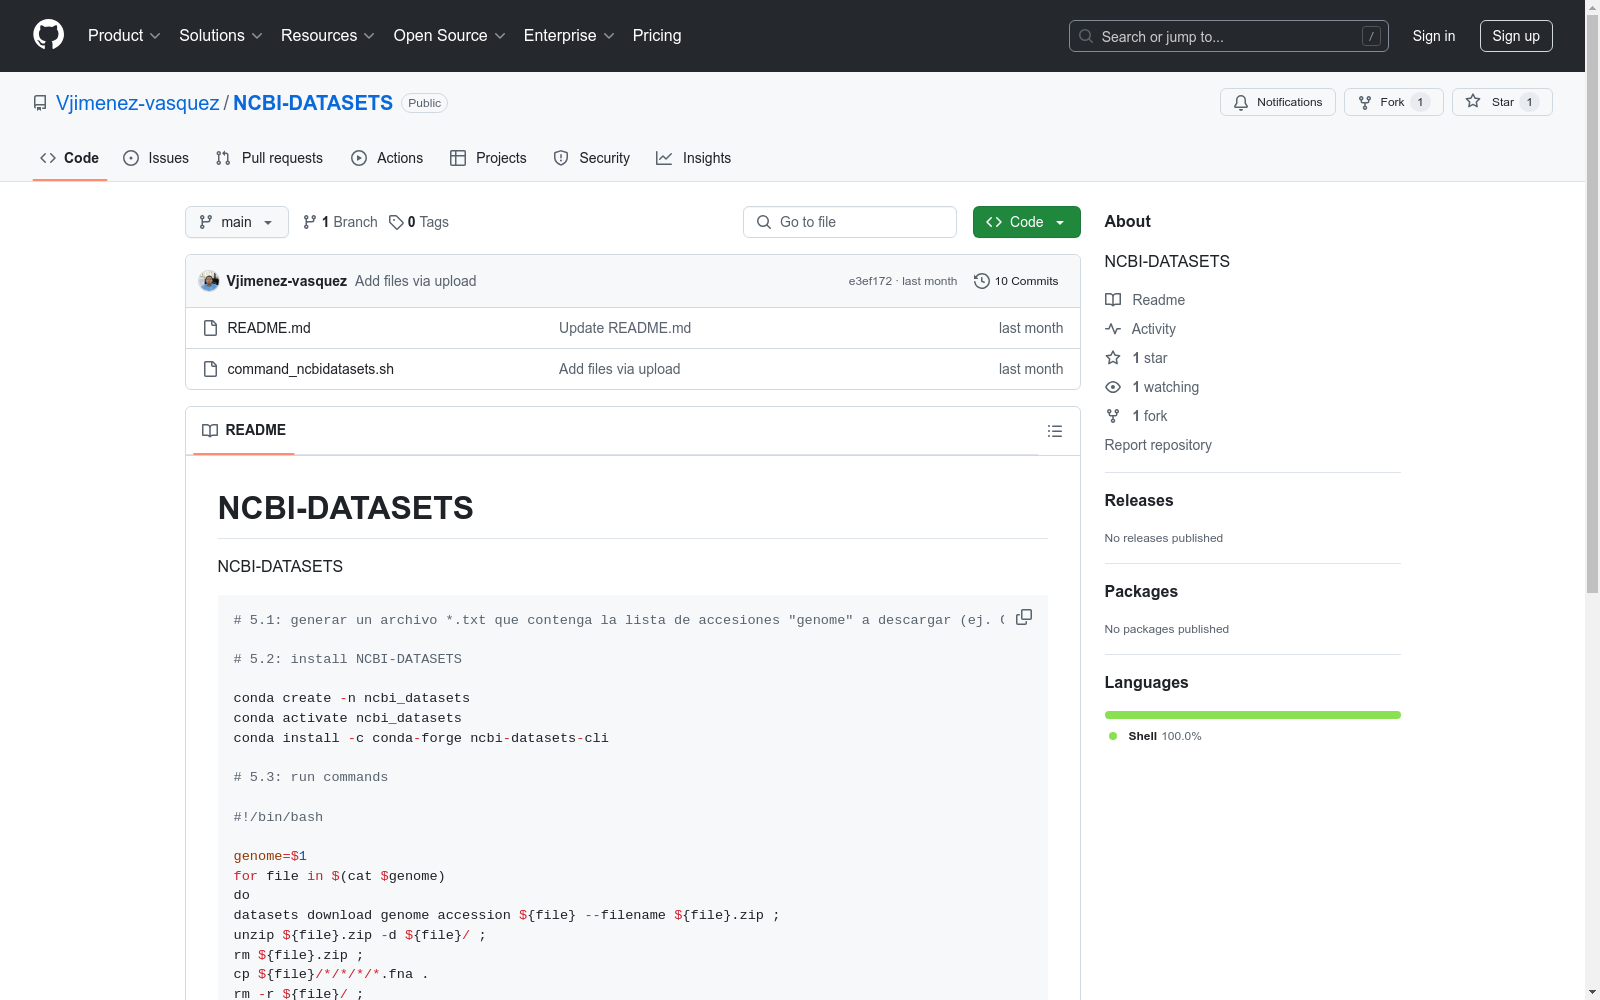Open the command_ncbidatasets.sh file

[x=311, y=369]
